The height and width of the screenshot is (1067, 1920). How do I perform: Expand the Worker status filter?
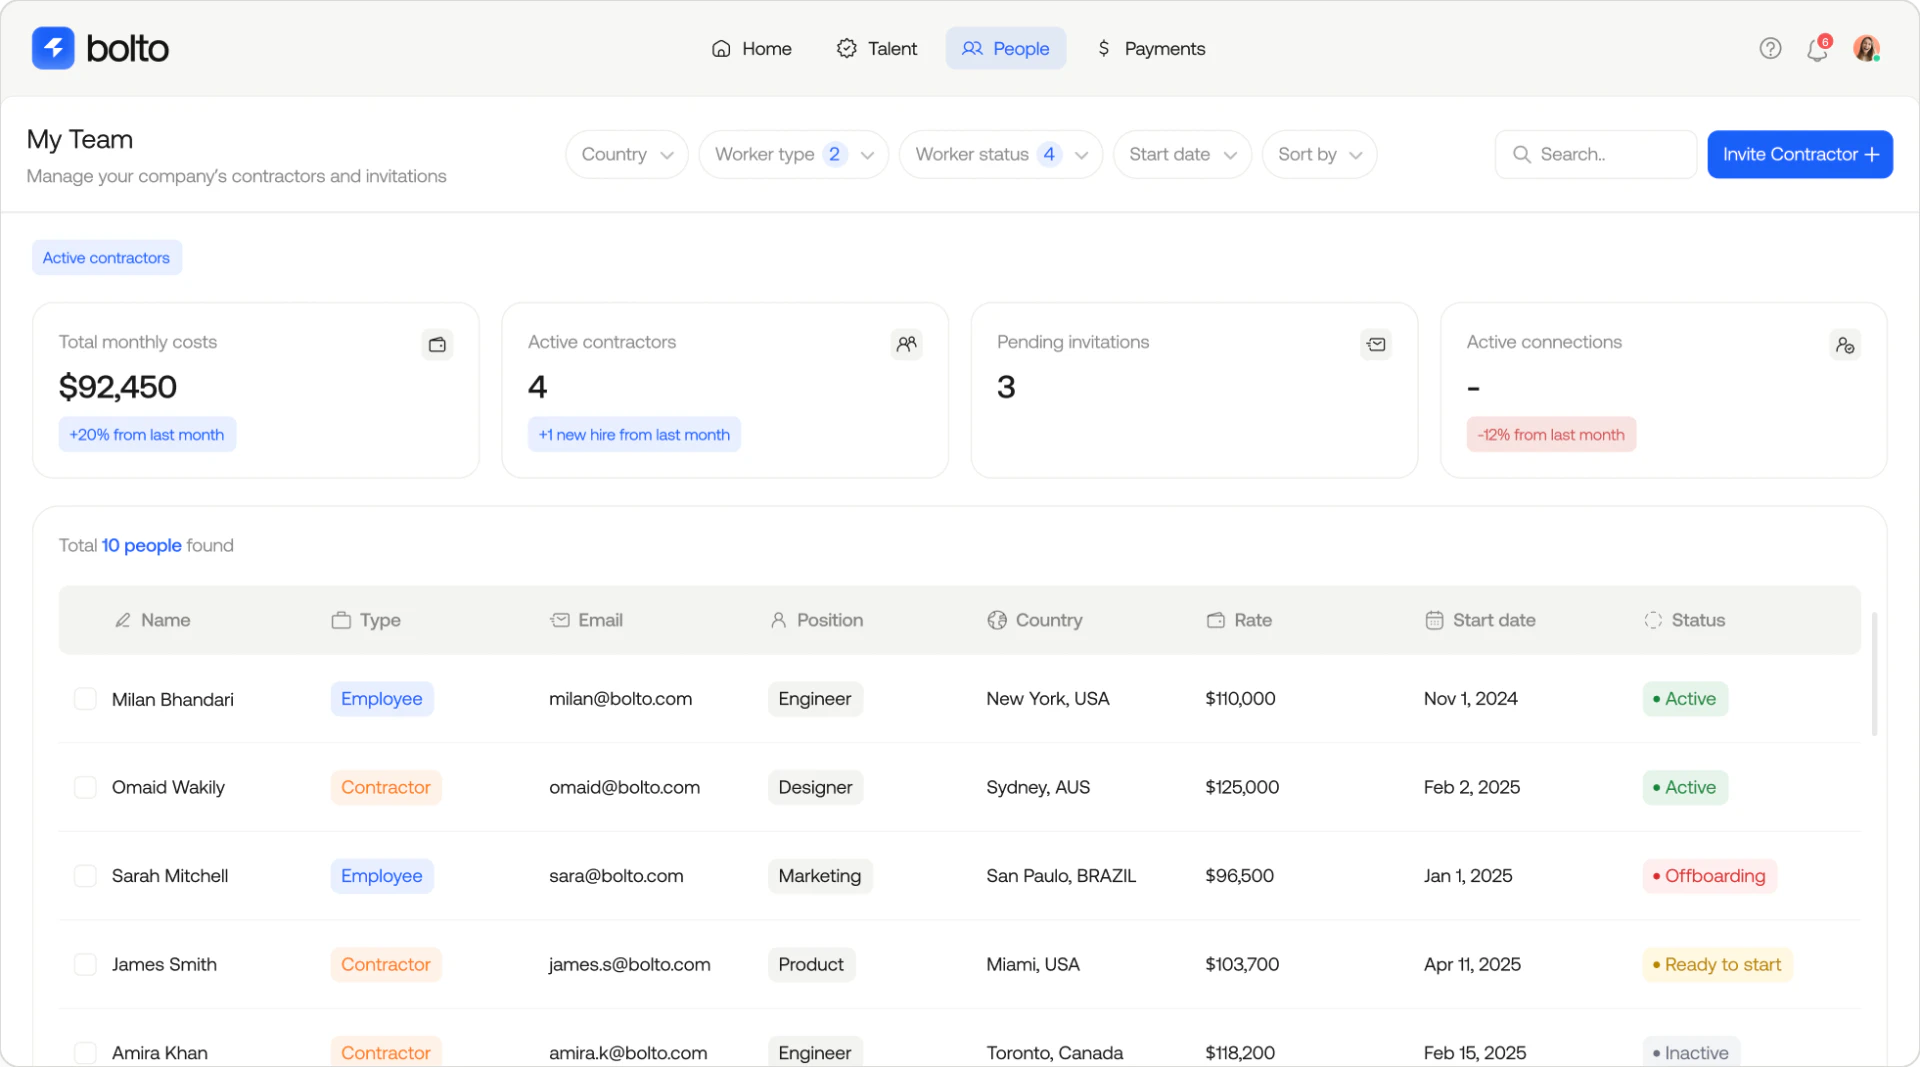(1000, 154)
